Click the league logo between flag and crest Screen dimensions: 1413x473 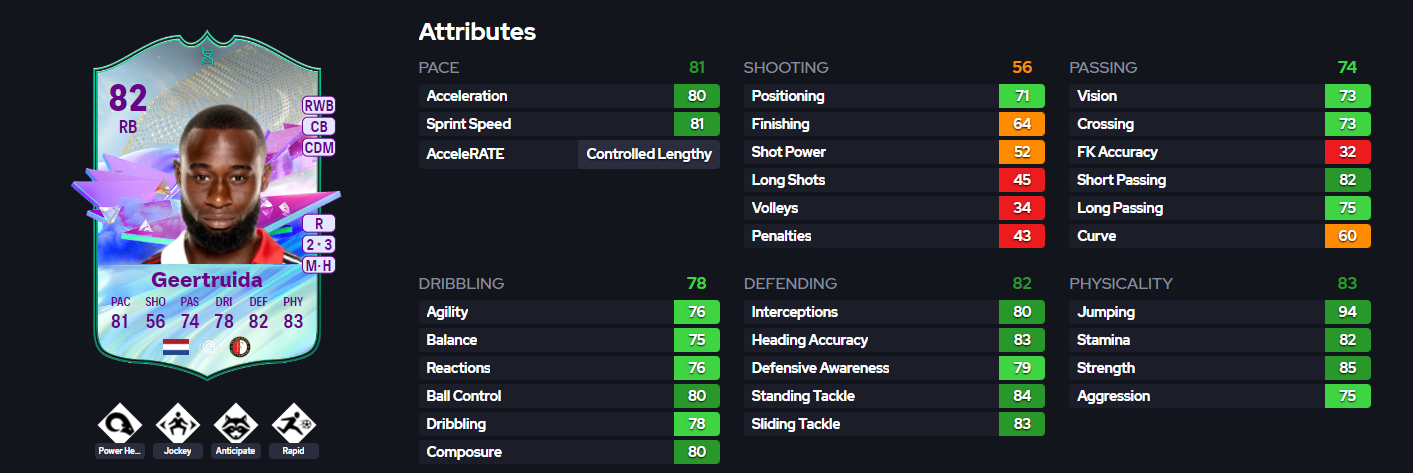click(x=208, y=347)
